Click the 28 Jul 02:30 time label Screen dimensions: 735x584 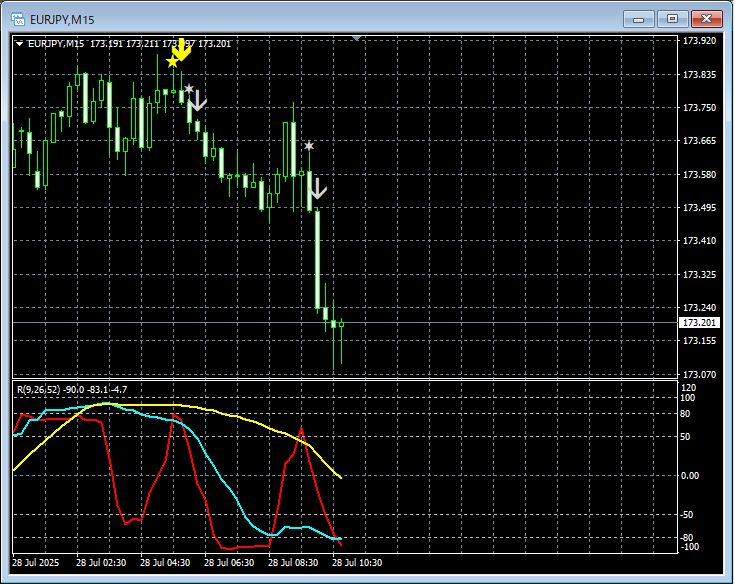coord(101,562)
